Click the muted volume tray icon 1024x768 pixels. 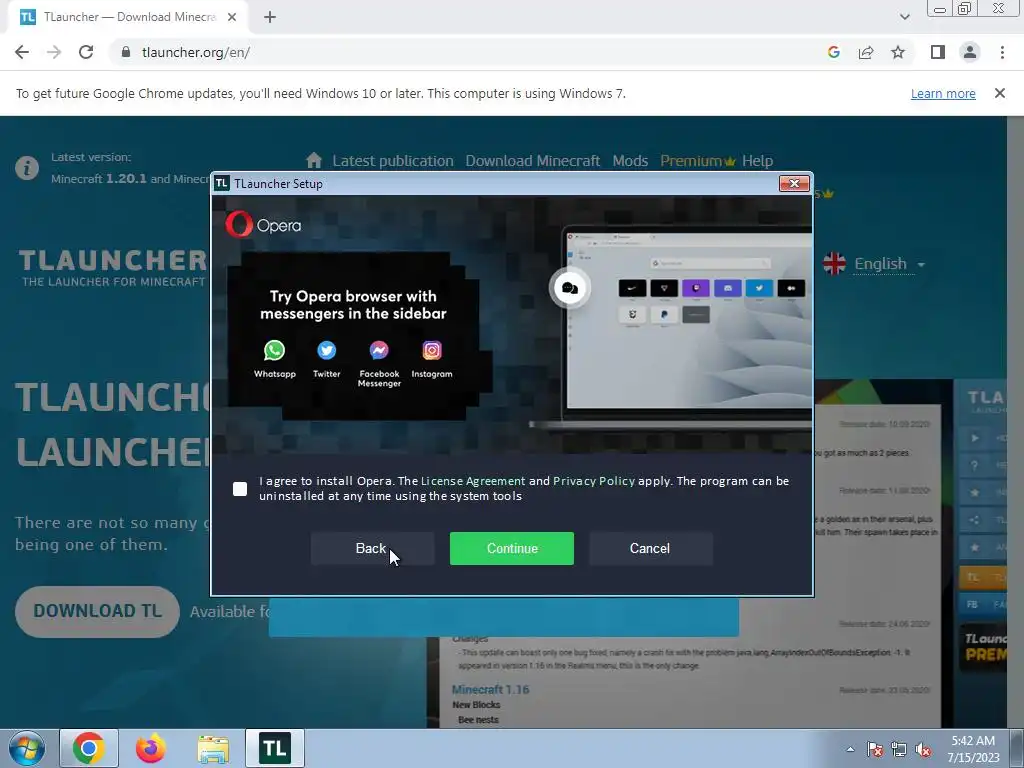click(x=923, y=750)
